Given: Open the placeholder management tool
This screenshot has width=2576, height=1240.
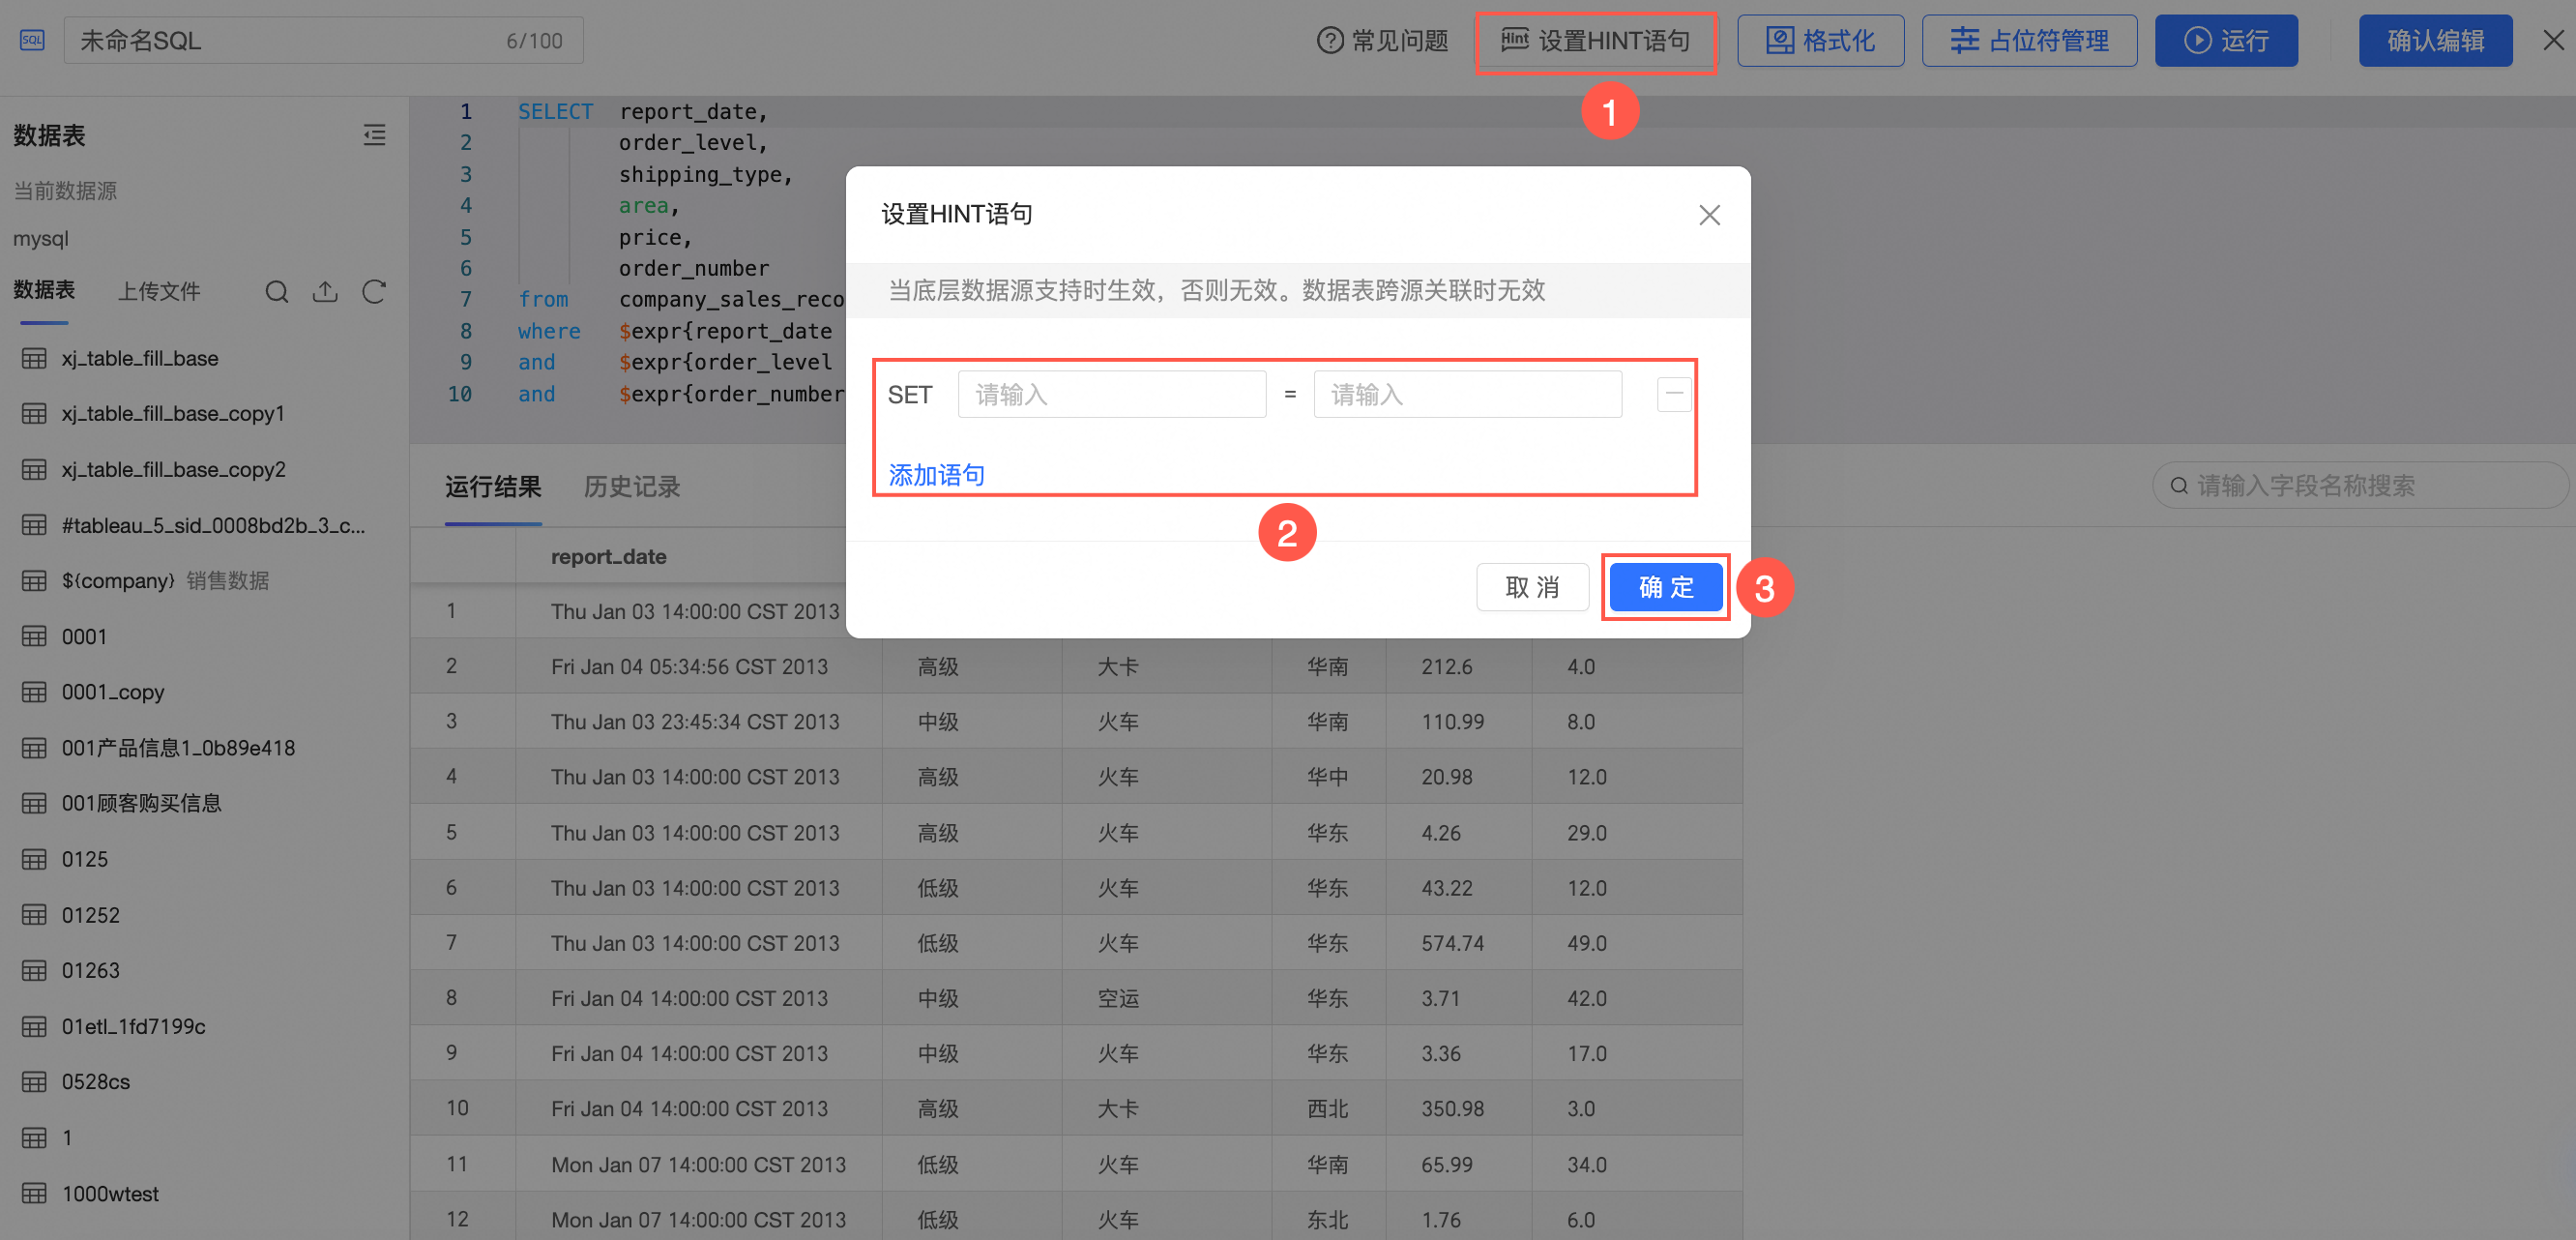Looking at the screenshot, I should (x=2029, y=41).
